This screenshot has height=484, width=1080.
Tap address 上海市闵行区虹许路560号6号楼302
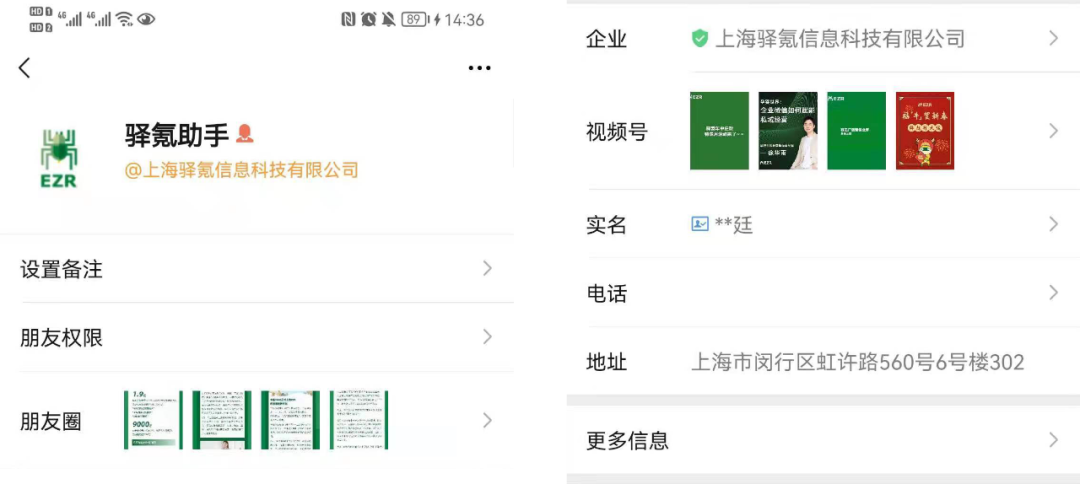(x=858, y=362)
